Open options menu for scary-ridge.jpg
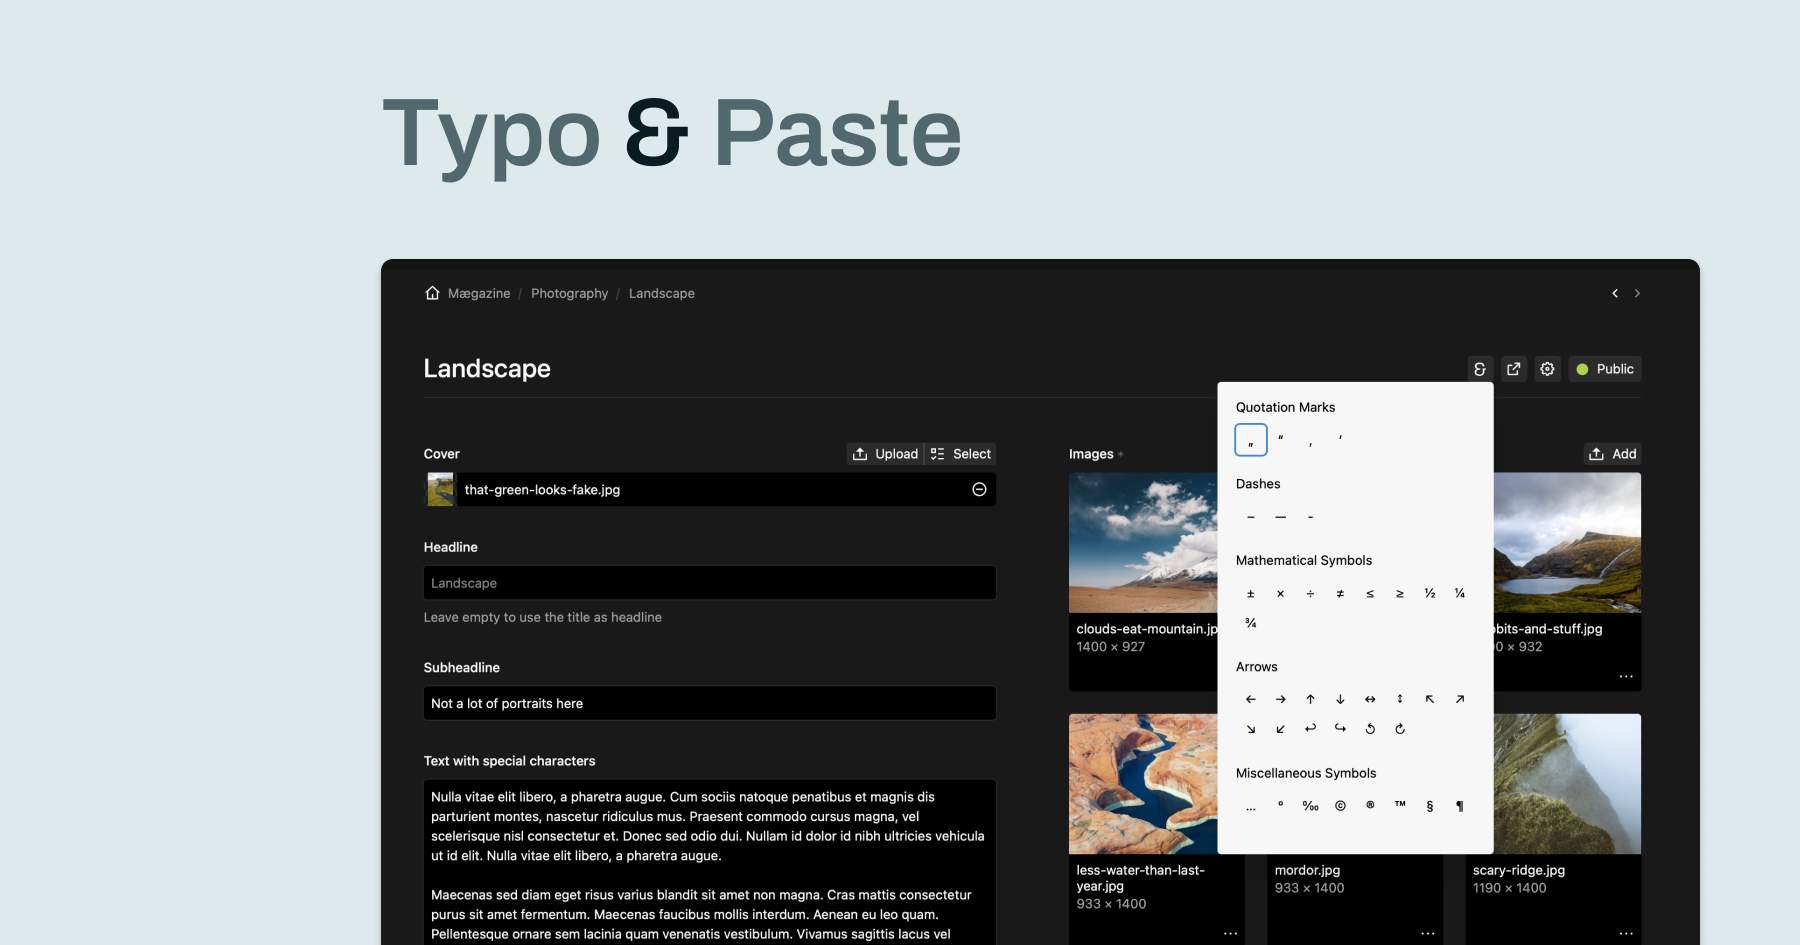 tap(1626, 933)
